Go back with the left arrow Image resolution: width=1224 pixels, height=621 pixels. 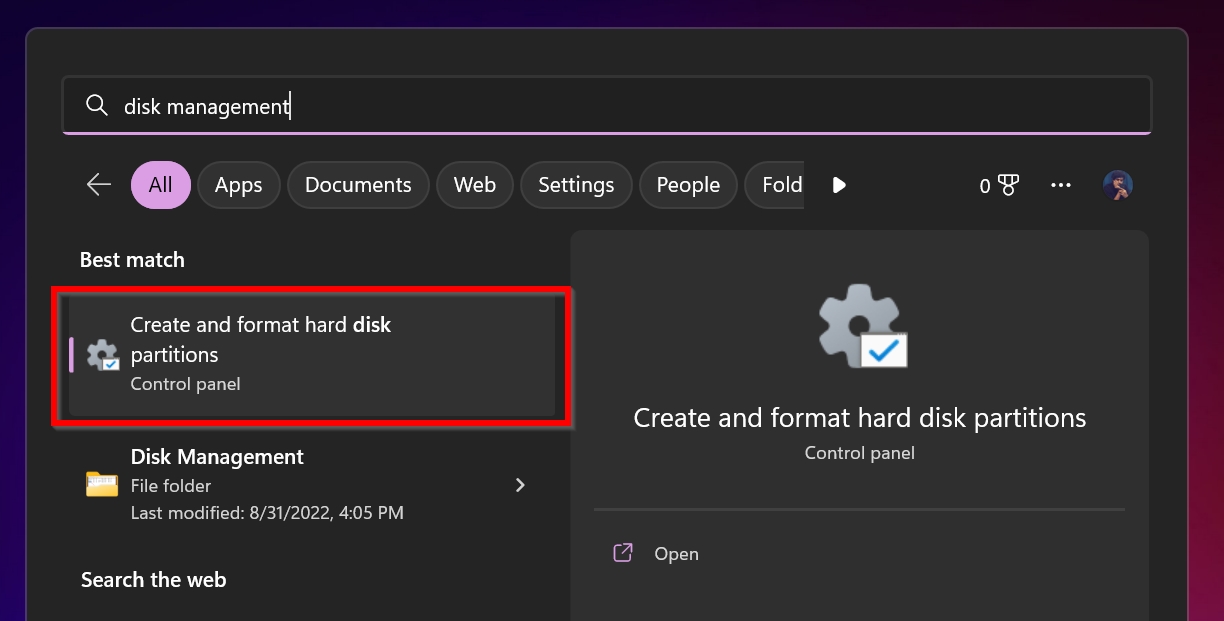[98, 184]
